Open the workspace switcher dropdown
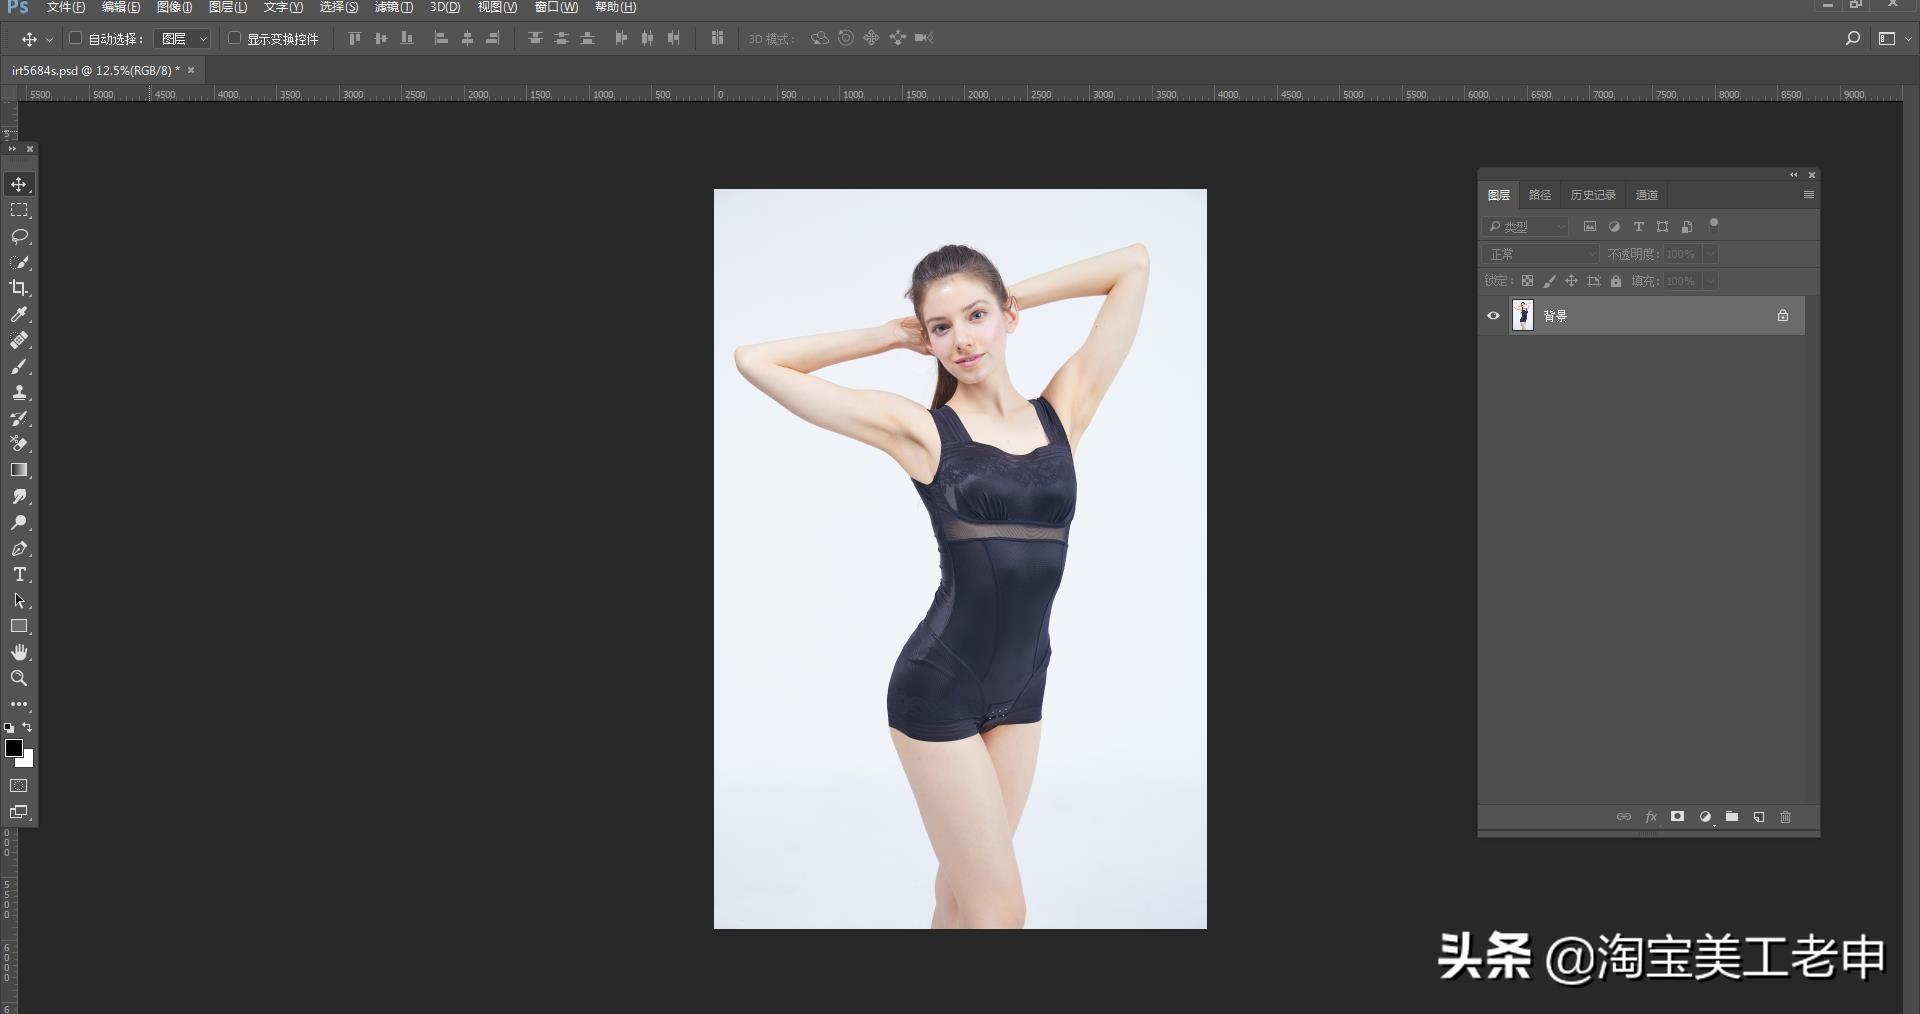 tap(1894, 38)
